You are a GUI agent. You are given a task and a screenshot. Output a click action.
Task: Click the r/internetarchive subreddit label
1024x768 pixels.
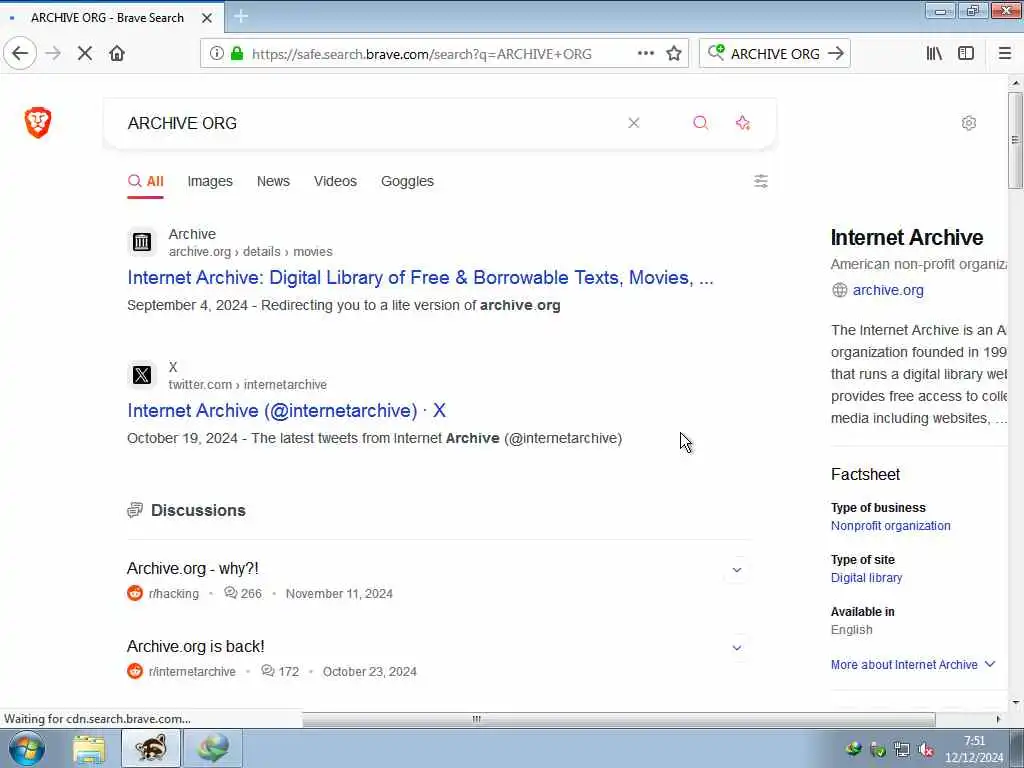191,671
